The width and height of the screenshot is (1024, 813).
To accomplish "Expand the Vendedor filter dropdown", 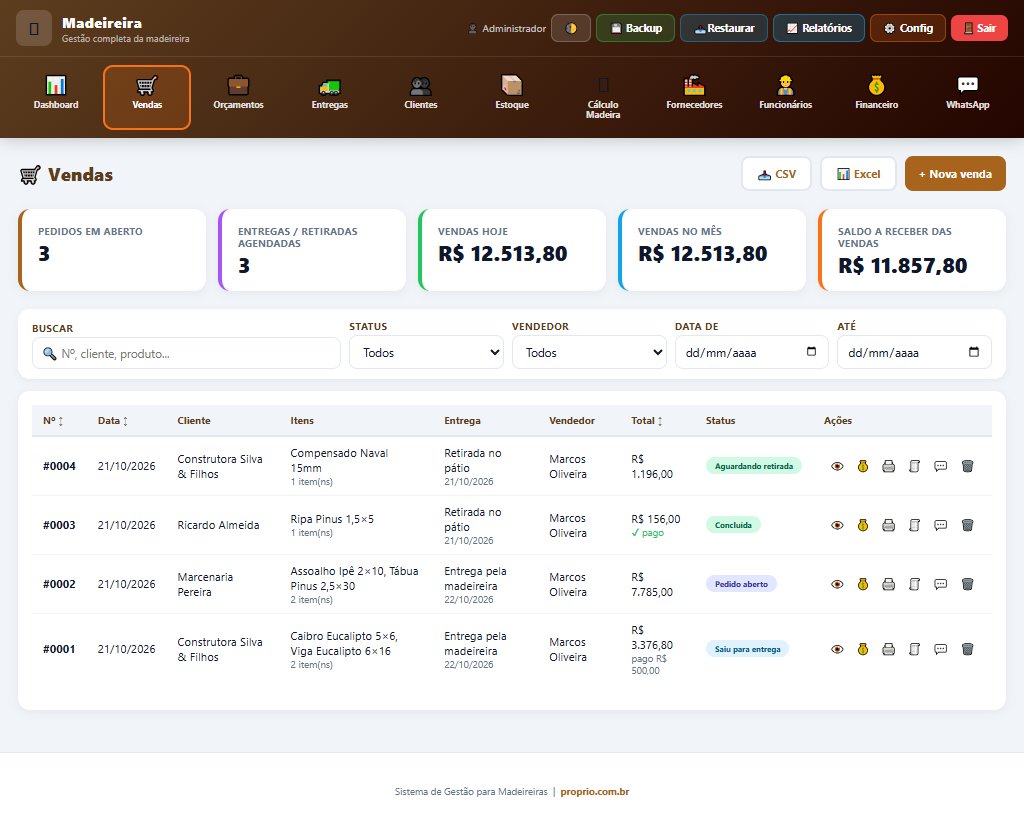I will [x=589, y=353].
